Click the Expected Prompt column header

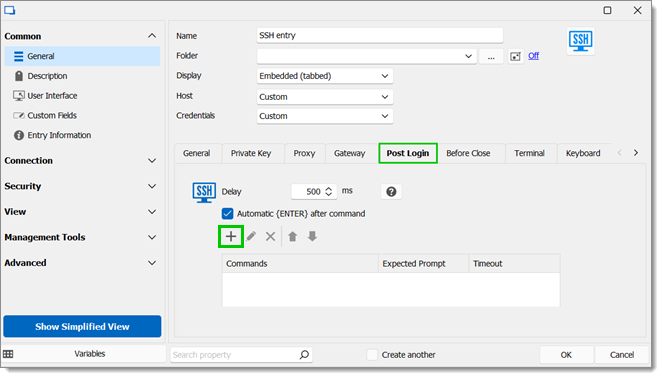pyautogui.click(x=424, y=264)
